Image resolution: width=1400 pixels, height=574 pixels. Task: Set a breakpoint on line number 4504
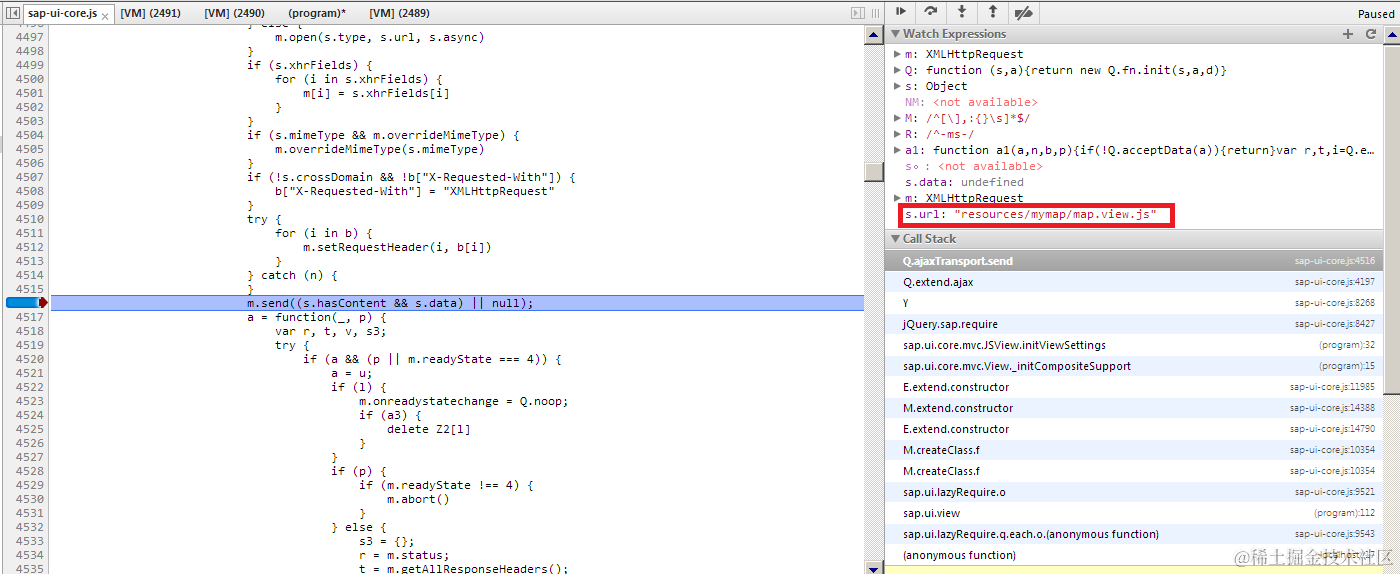point(29,135)
